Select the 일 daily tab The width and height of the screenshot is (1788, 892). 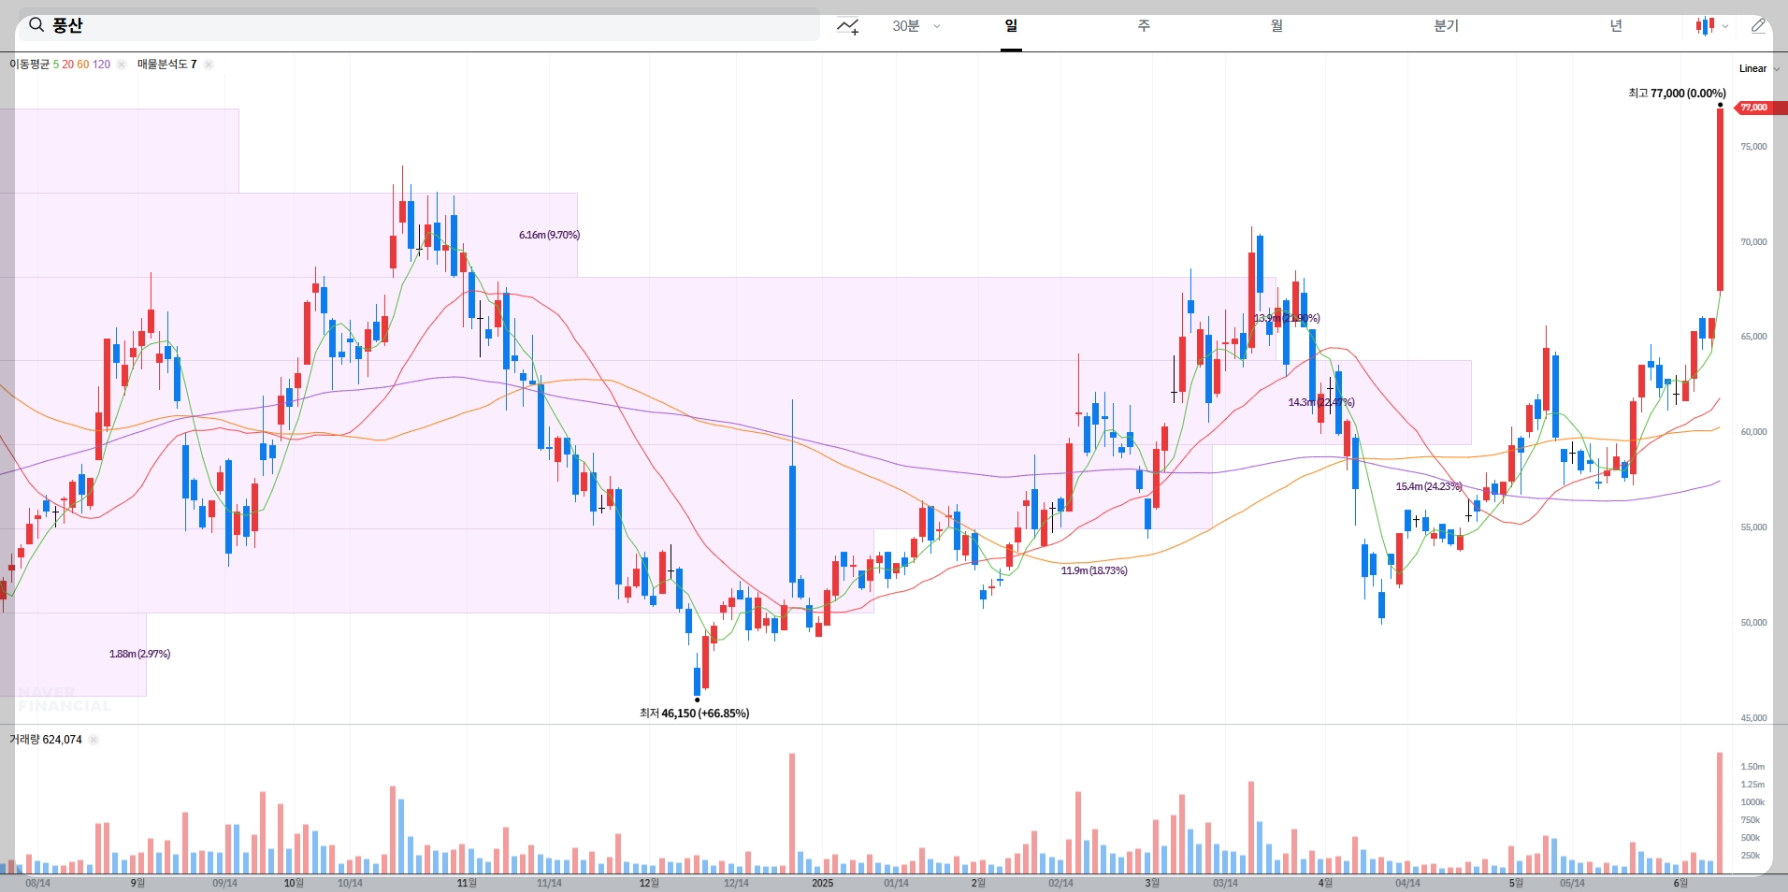pyautogui.click(x=1011, y=26)
